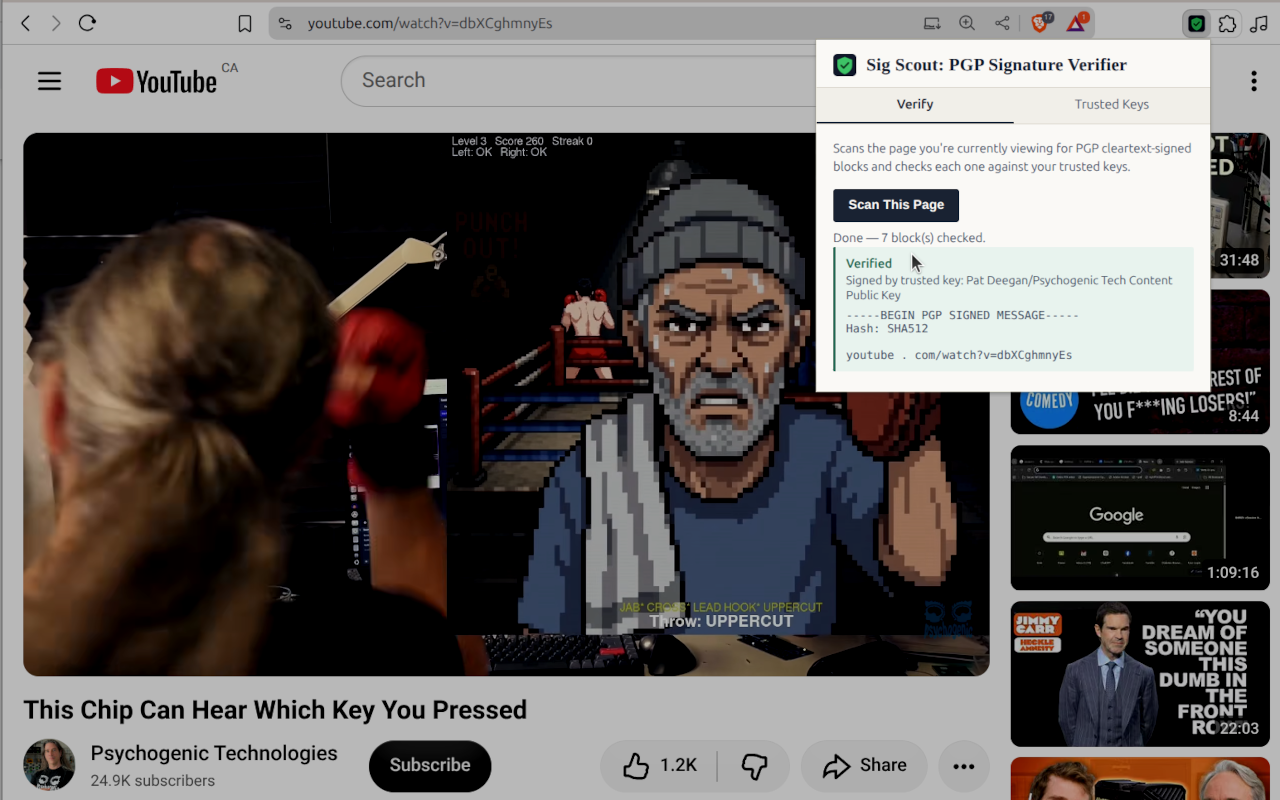Viewport: 1280px width, 800px height.
Task: Click the zoom magnifier icon in address bar
Action: click(967, 23)
